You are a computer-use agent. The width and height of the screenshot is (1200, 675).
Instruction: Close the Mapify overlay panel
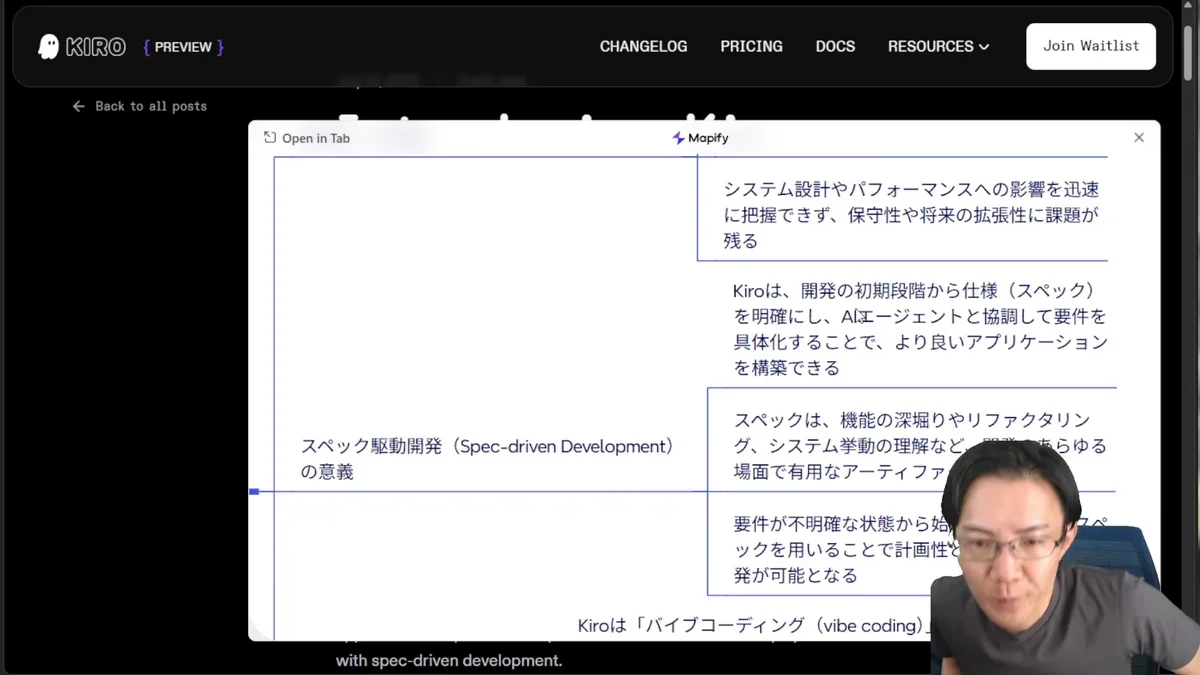[x=1138, y=138]
